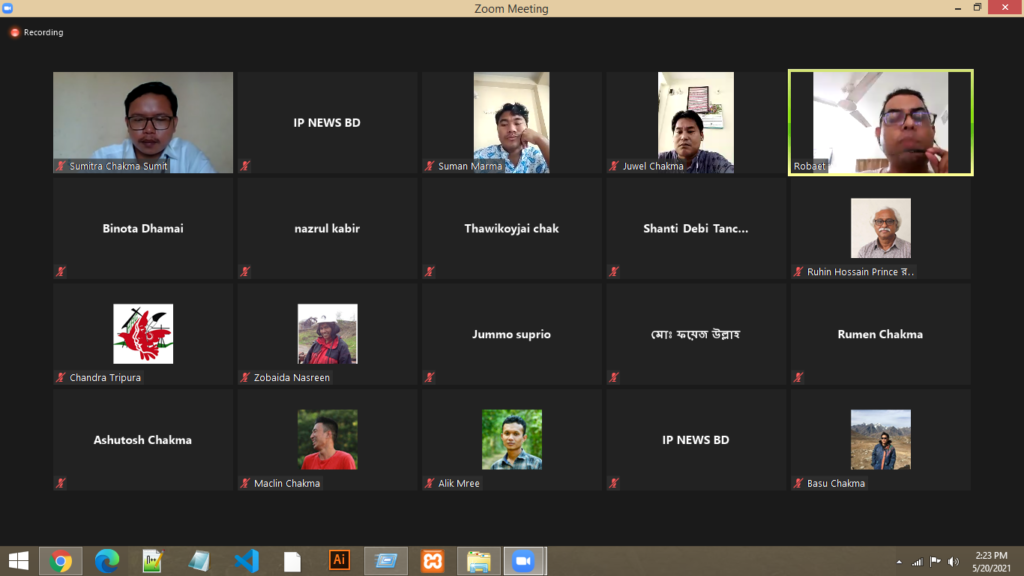Select the nazrul kabir participant name
The image size is (1024, 576).
[327, 229]
